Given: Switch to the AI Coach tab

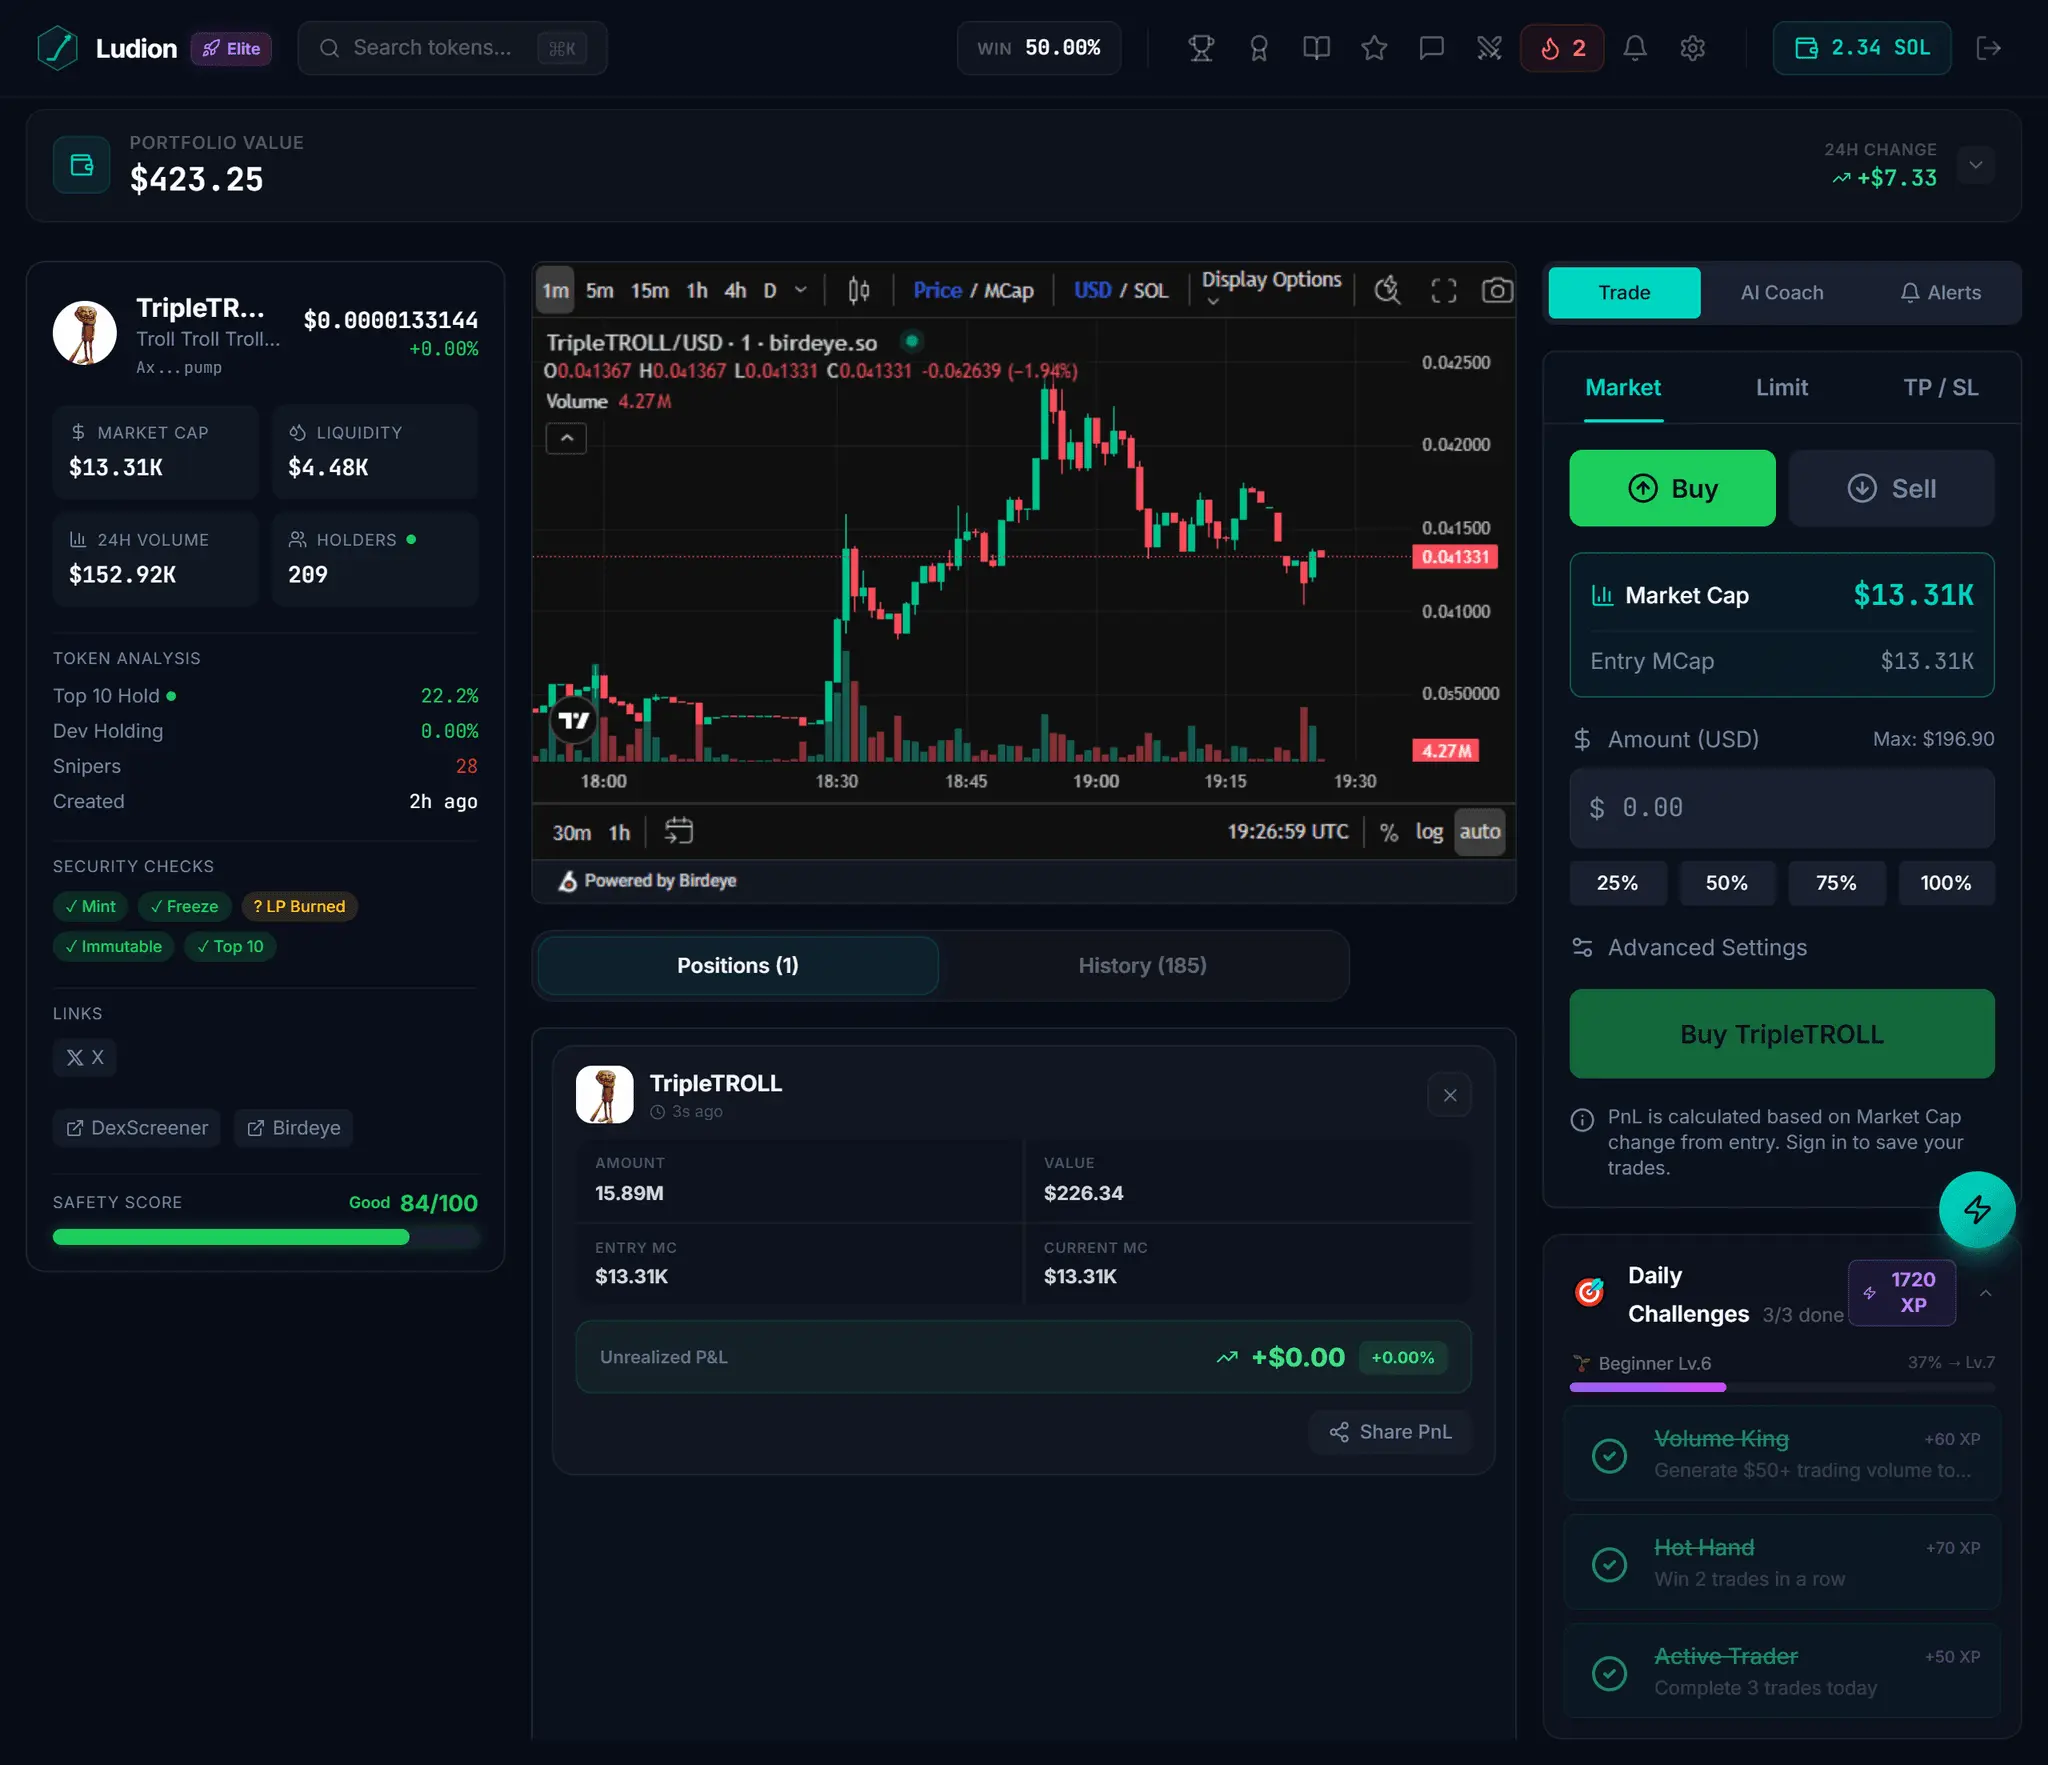Looking at the screenshot, I should pos(1782,293).
